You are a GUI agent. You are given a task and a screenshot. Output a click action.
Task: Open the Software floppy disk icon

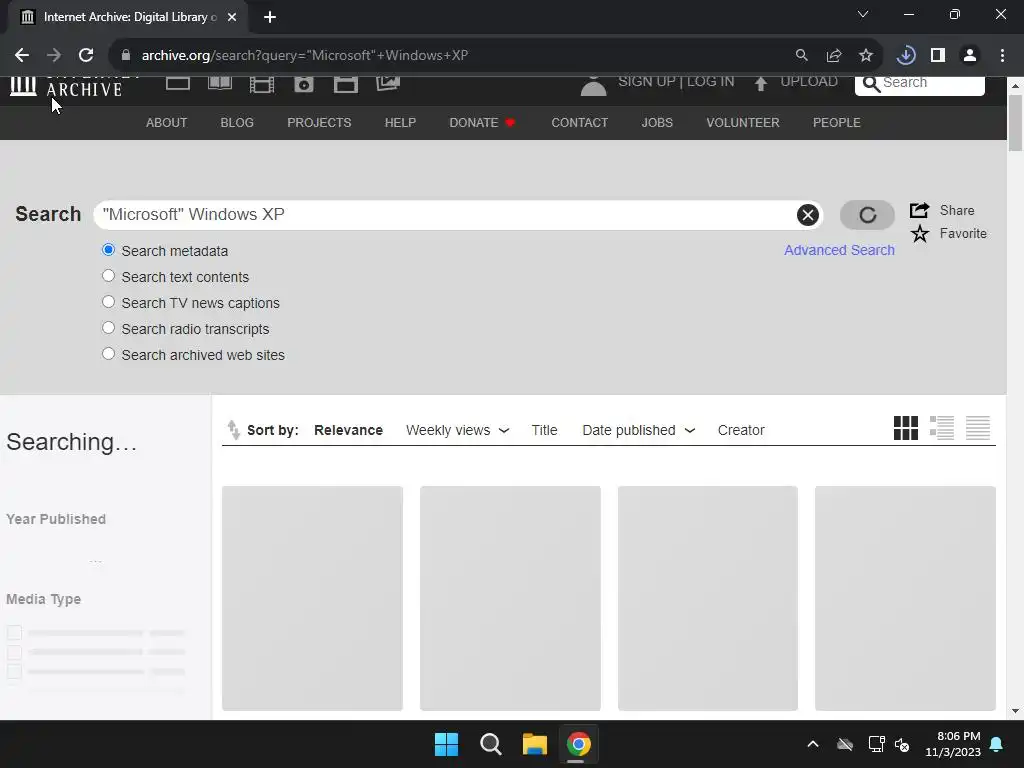point(345,84)
